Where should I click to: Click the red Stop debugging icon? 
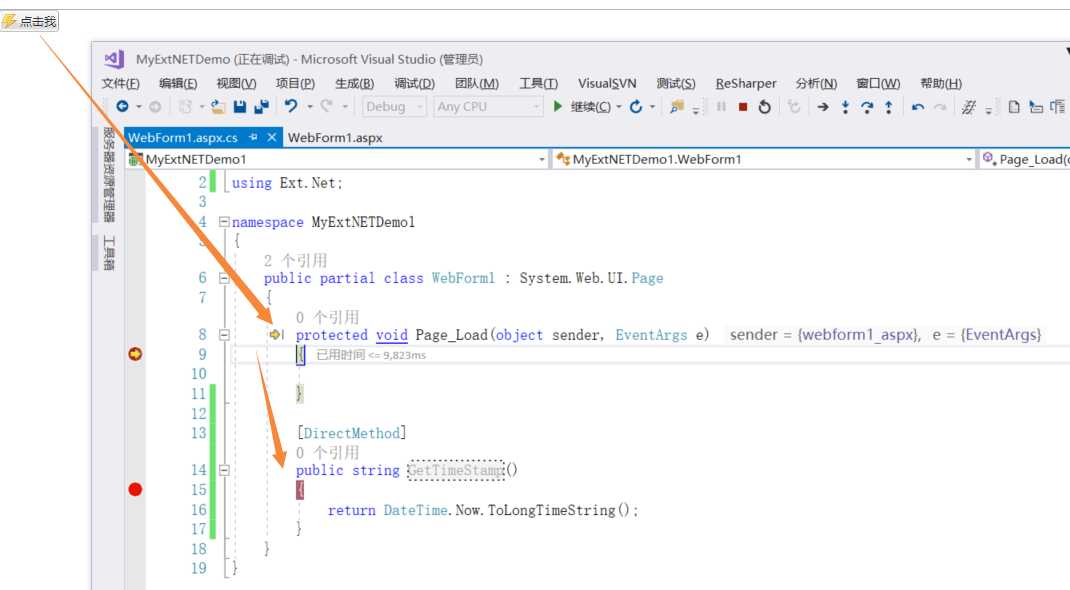743,106
